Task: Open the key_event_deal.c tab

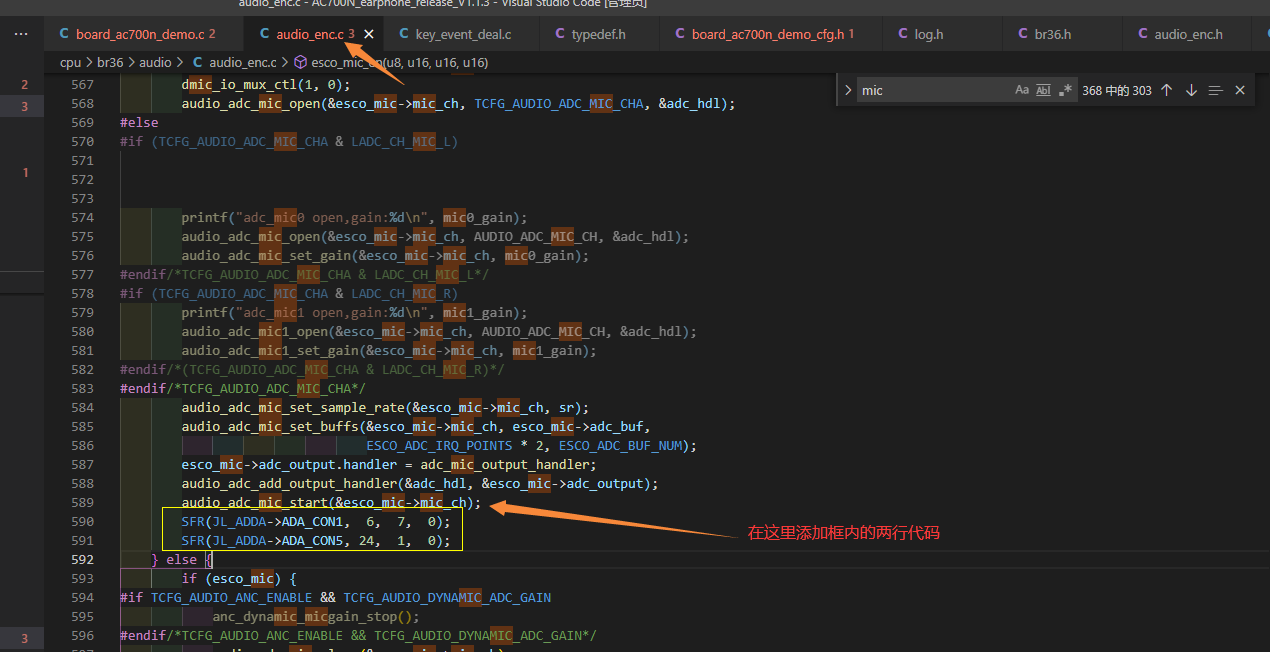Action: 463,34
